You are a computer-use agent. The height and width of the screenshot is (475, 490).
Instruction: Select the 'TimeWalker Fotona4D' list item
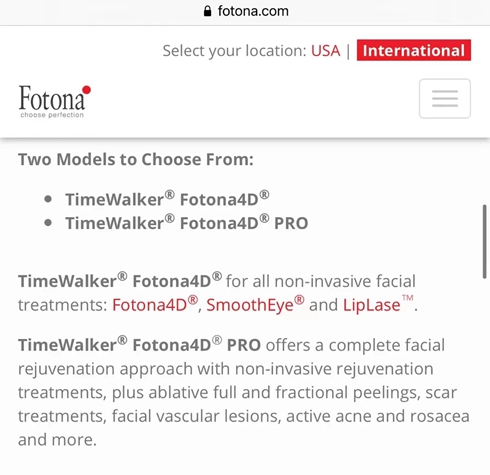coord(167,199)
